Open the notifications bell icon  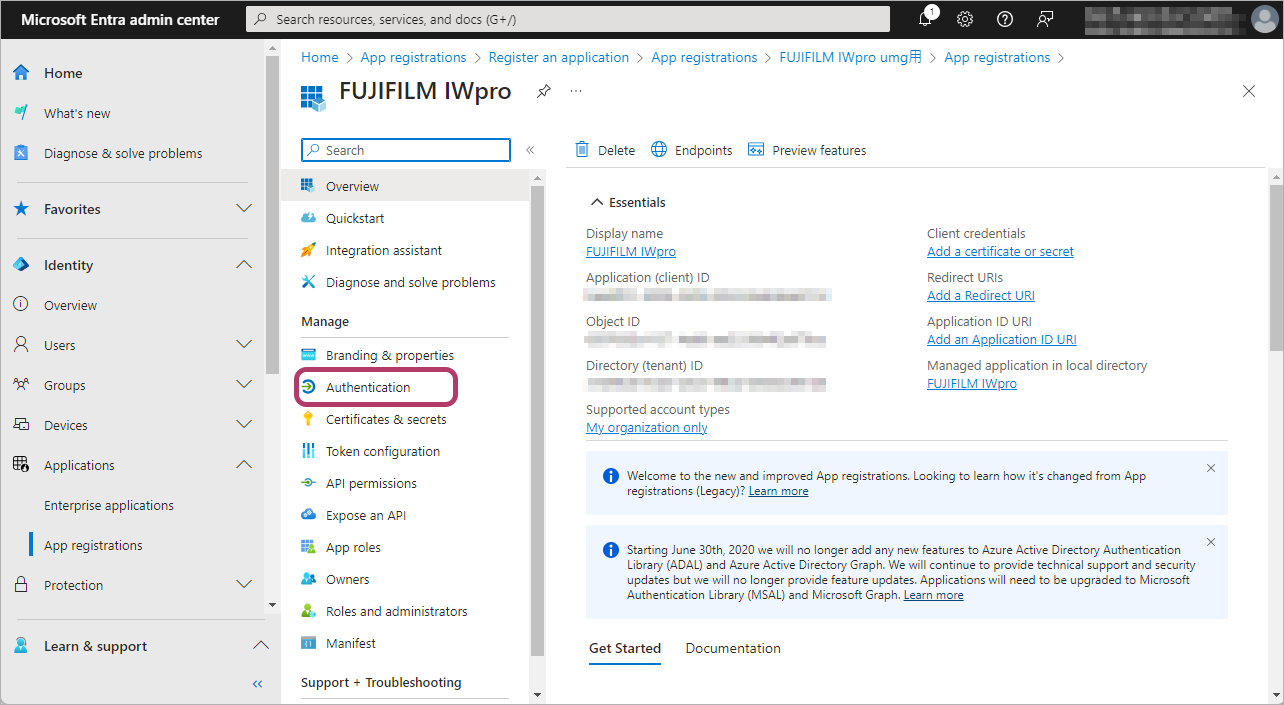[x=925, y=19]
